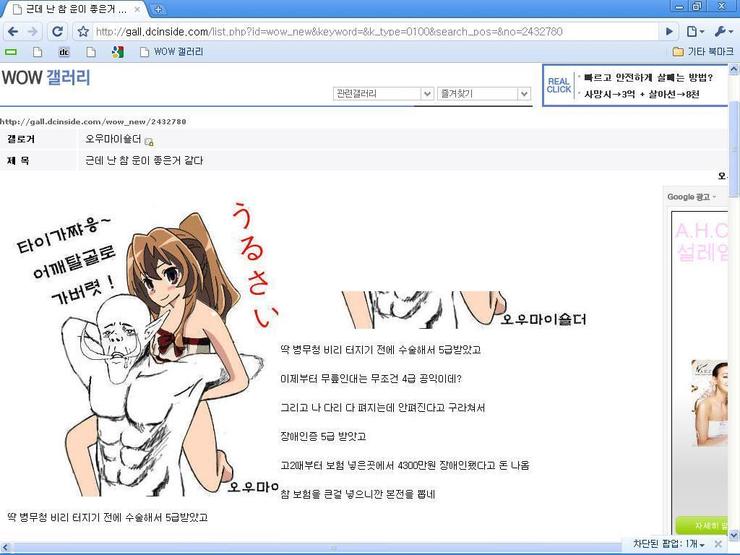The width and height of the screenshot is (740, 555).
Task: Dismiss the blocked popup notice x
Action: pos(718,544)
